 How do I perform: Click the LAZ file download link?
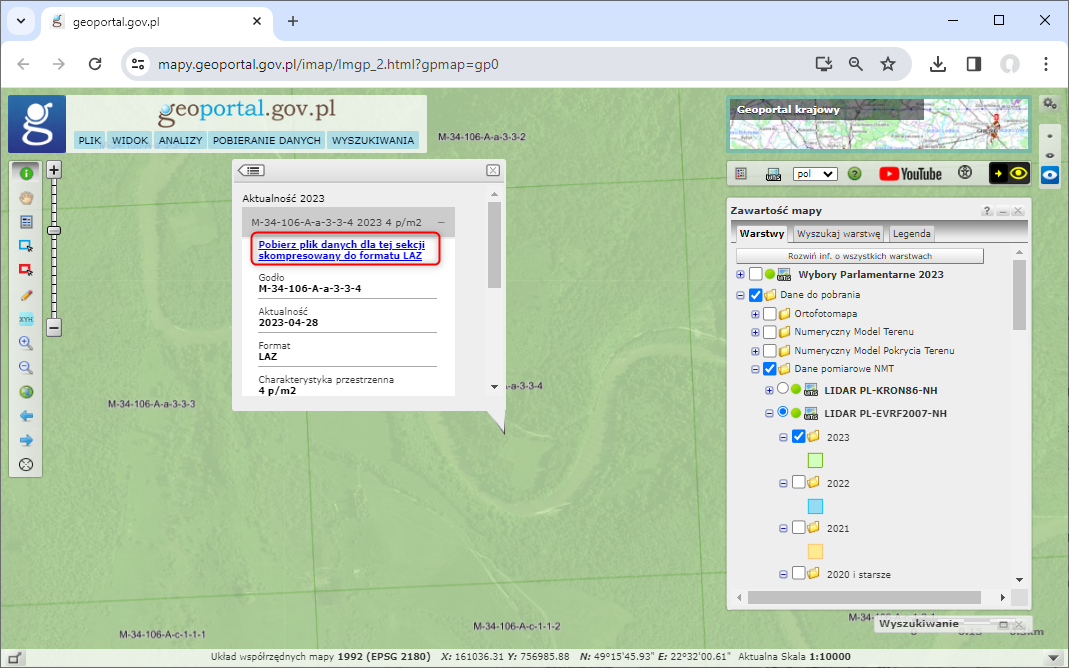340,250
